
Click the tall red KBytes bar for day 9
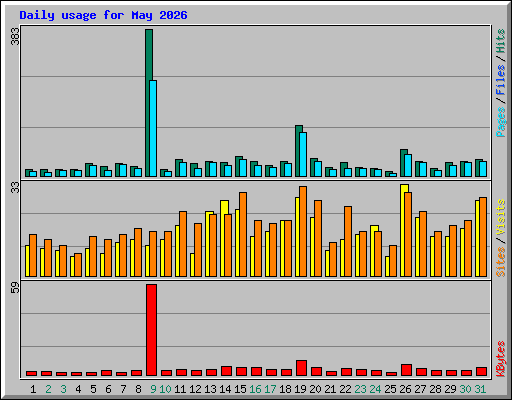coord(151,330)
